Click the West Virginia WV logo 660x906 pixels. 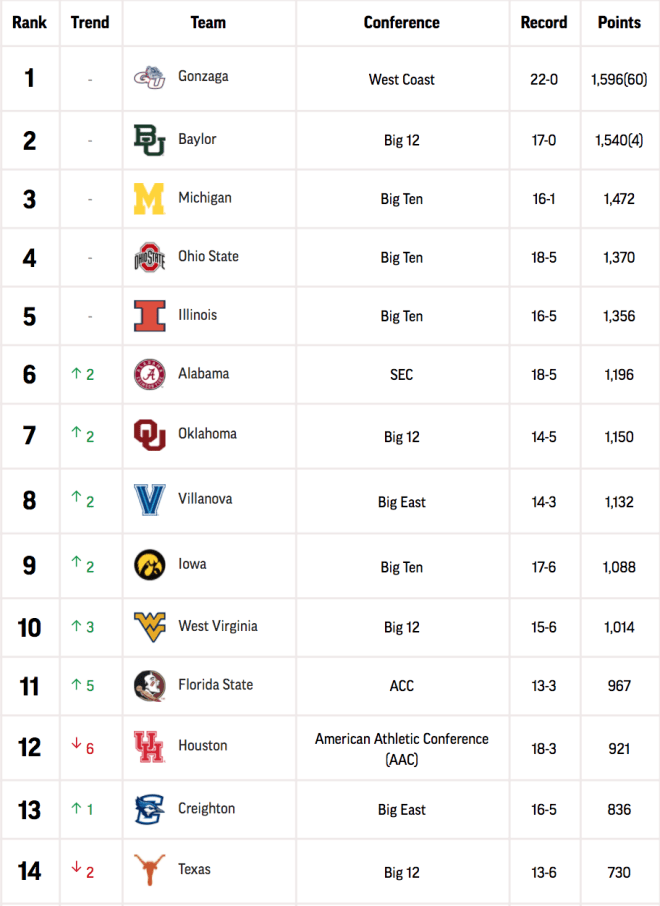tap(149, 627)
